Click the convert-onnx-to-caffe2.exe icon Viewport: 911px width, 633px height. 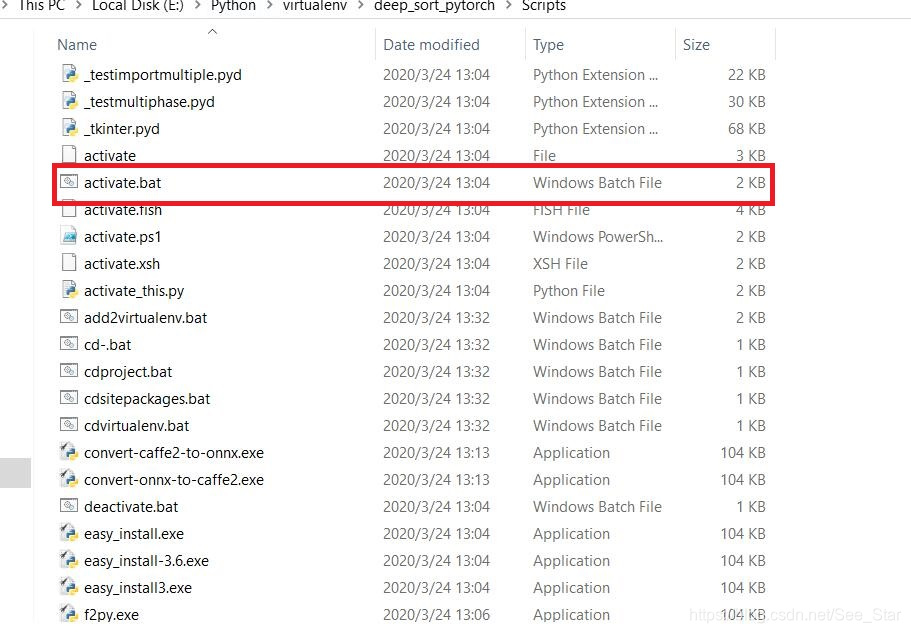click(69, 479)
